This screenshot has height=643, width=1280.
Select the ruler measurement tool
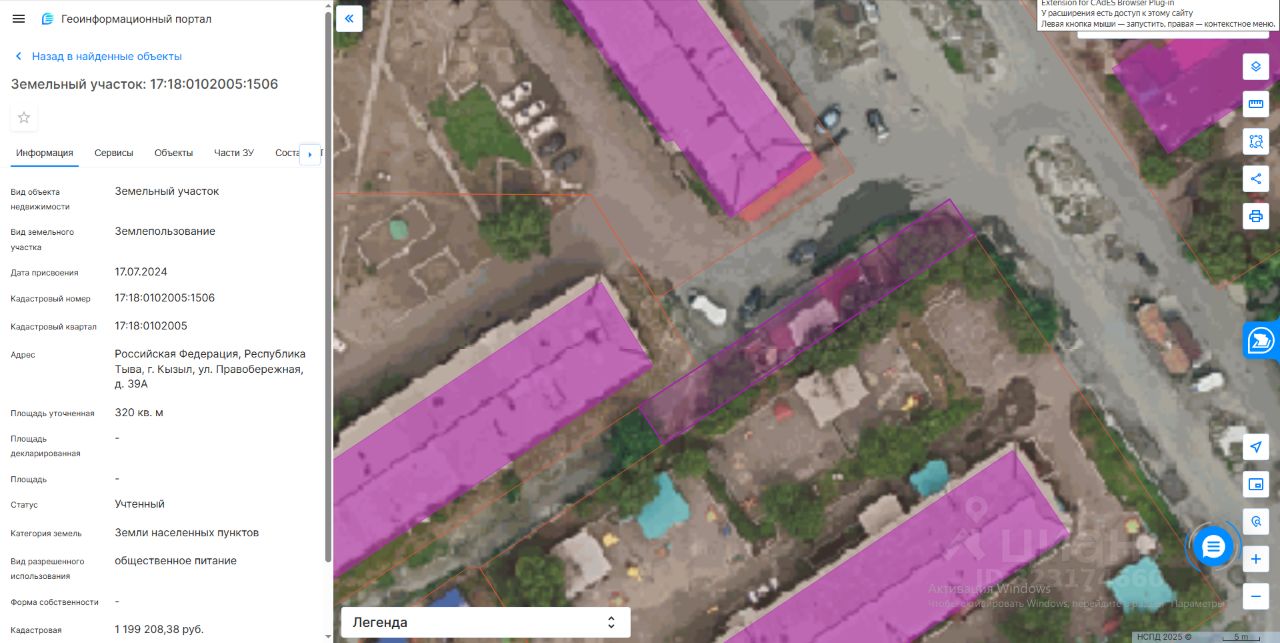pyautogui.click(x=1256, y=104)
